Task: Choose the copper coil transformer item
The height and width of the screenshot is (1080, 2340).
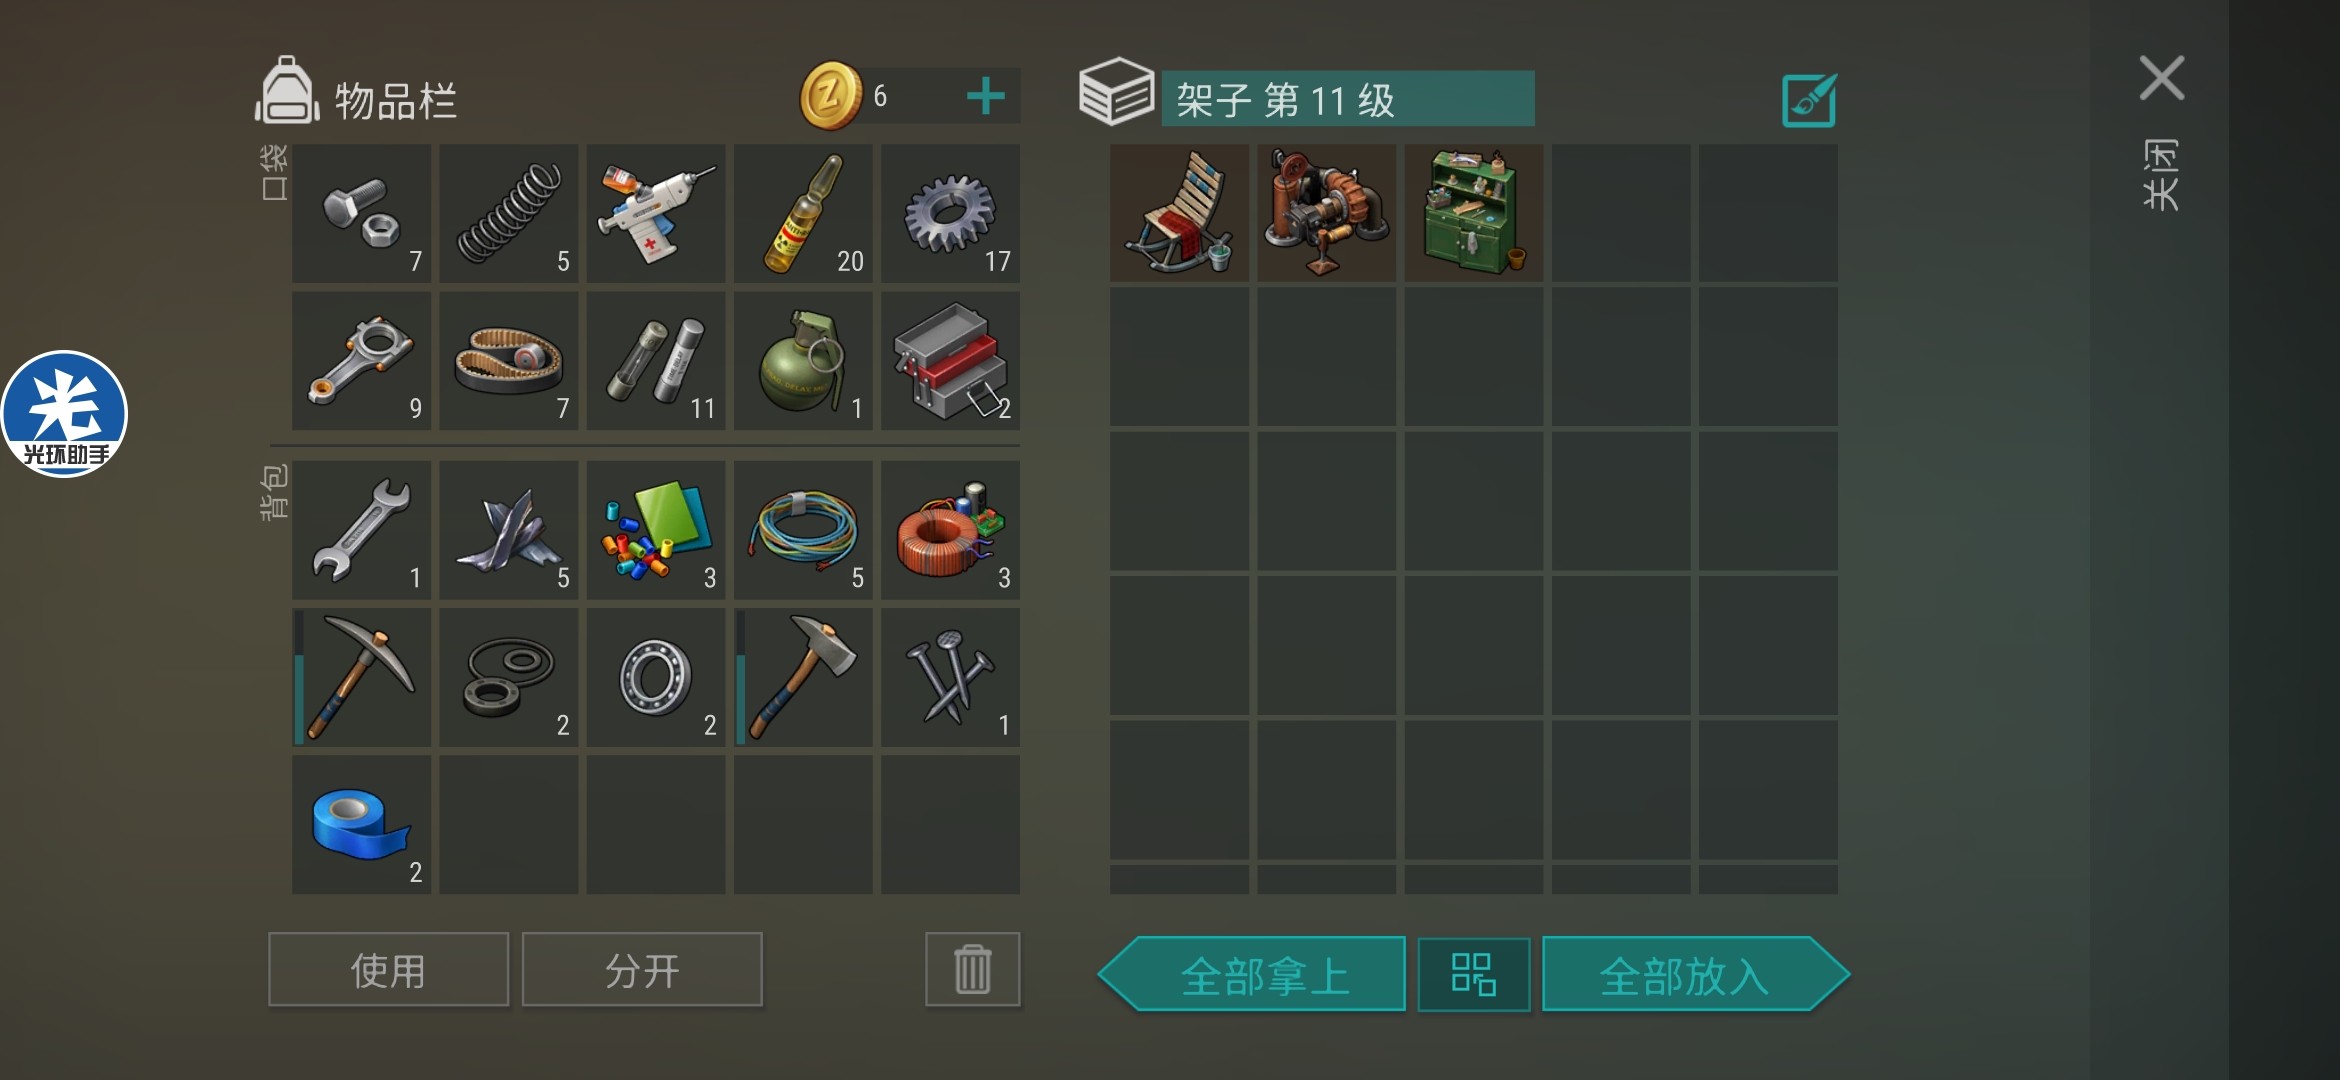Action: [x=950, y=529]
